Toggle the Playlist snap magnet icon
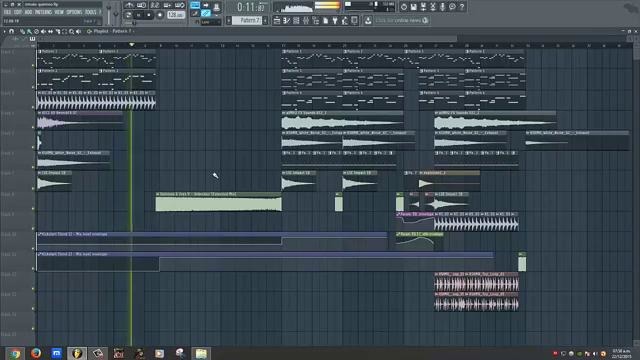 [11, 31]
